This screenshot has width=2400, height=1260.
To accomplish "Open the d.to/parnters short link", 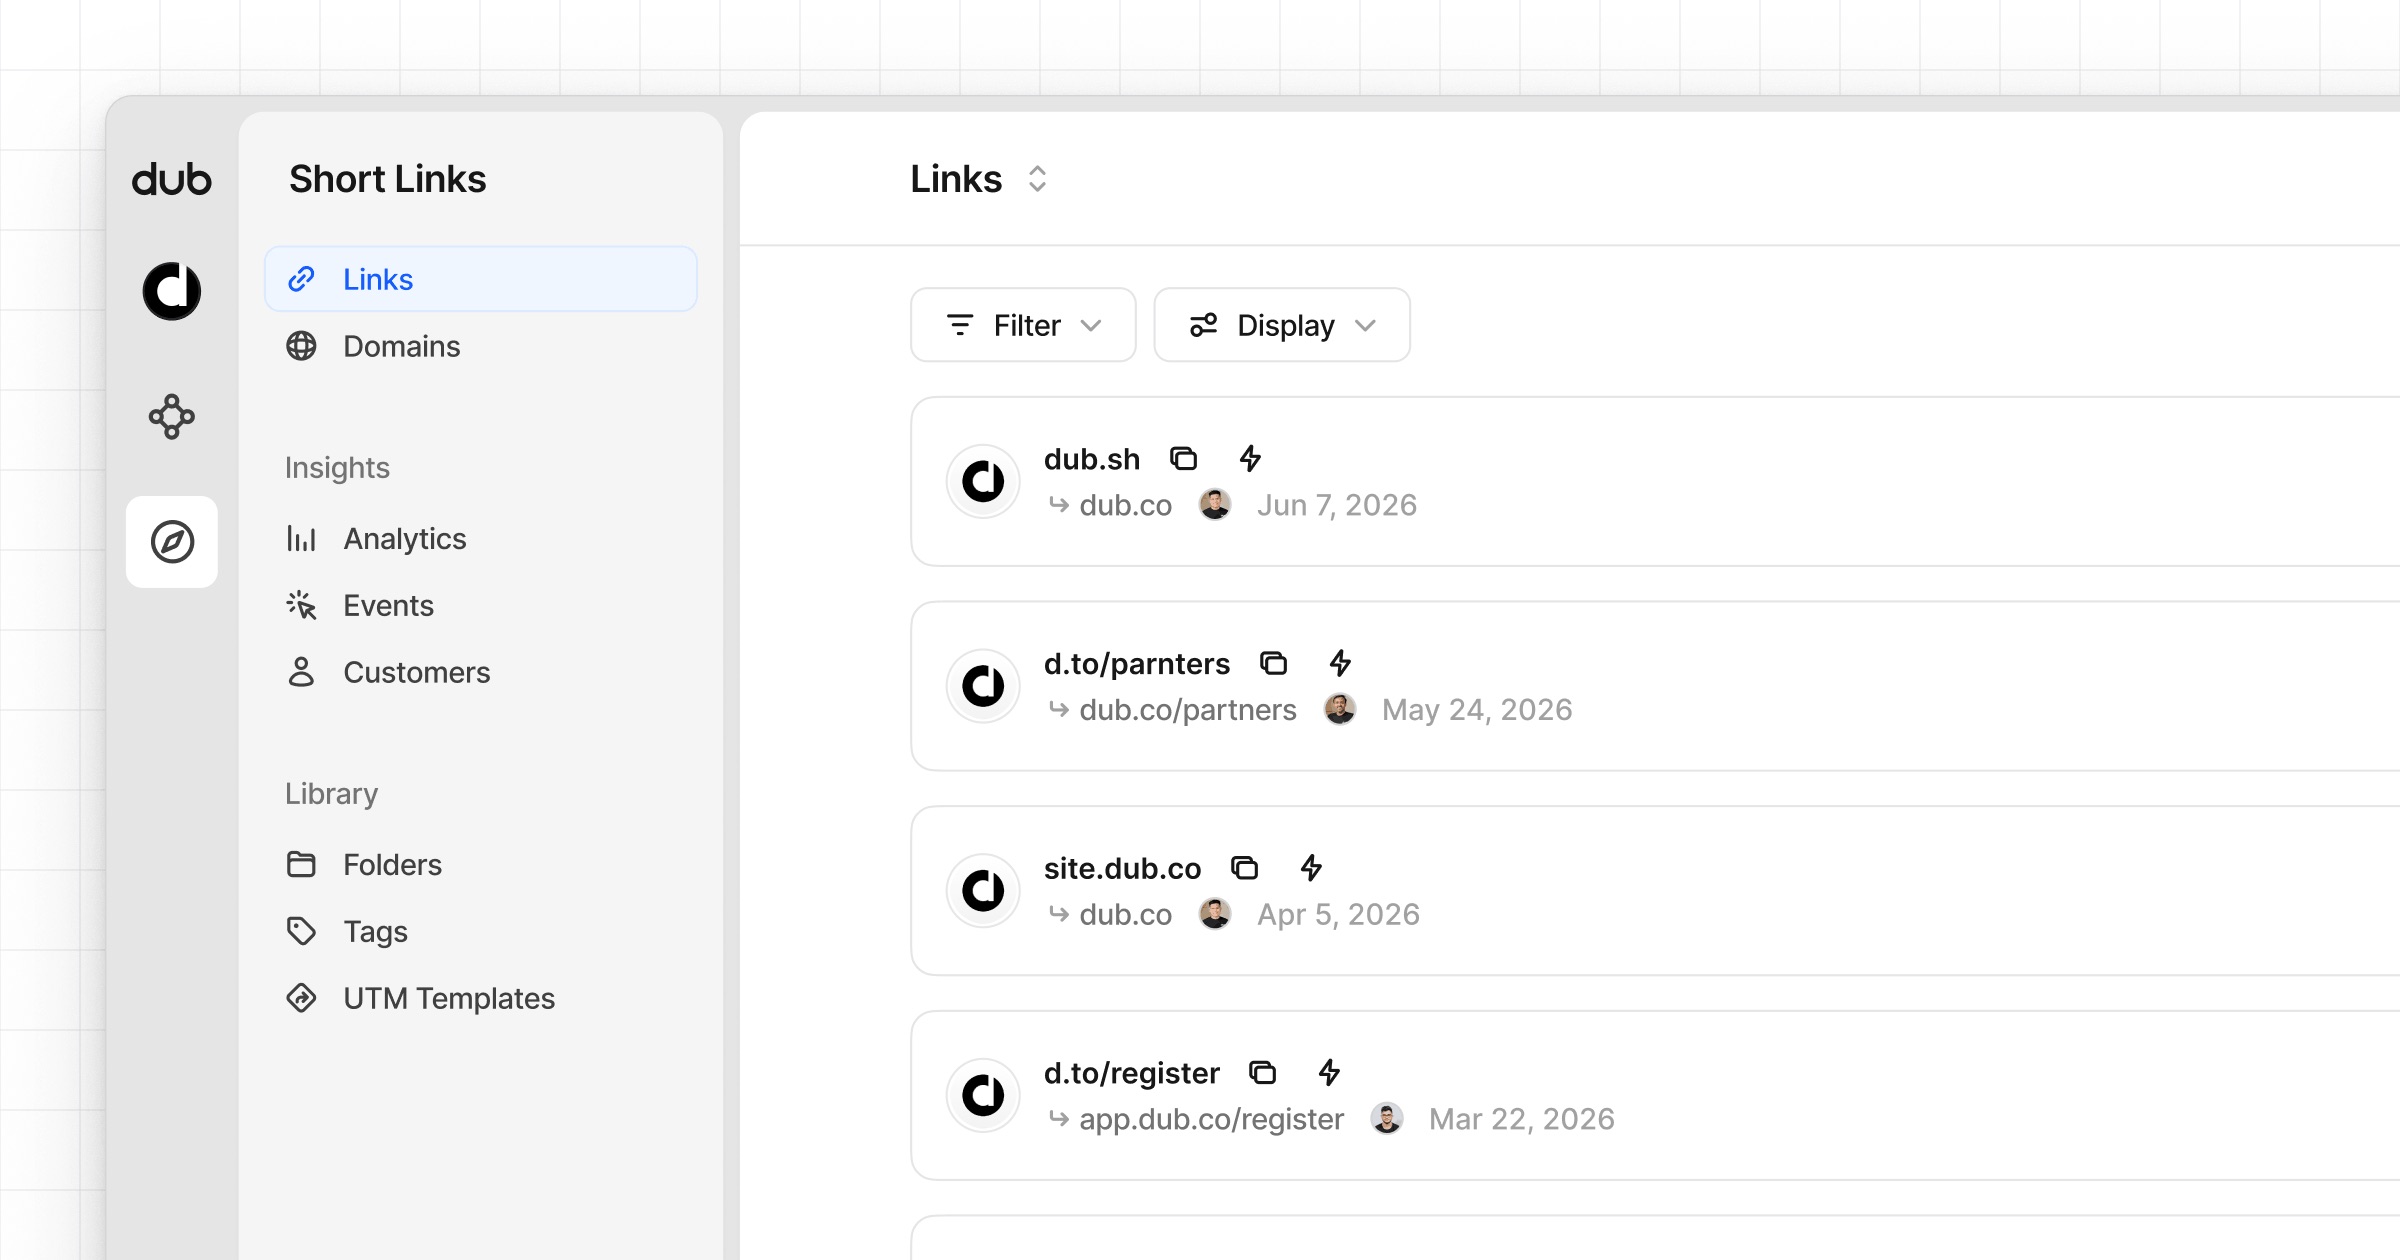I will tap(1137, 664).
